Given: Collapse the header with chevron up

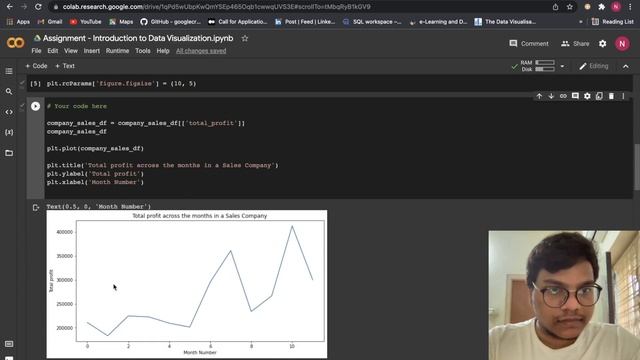Looking at the screenshot, I should pos(626,66).
